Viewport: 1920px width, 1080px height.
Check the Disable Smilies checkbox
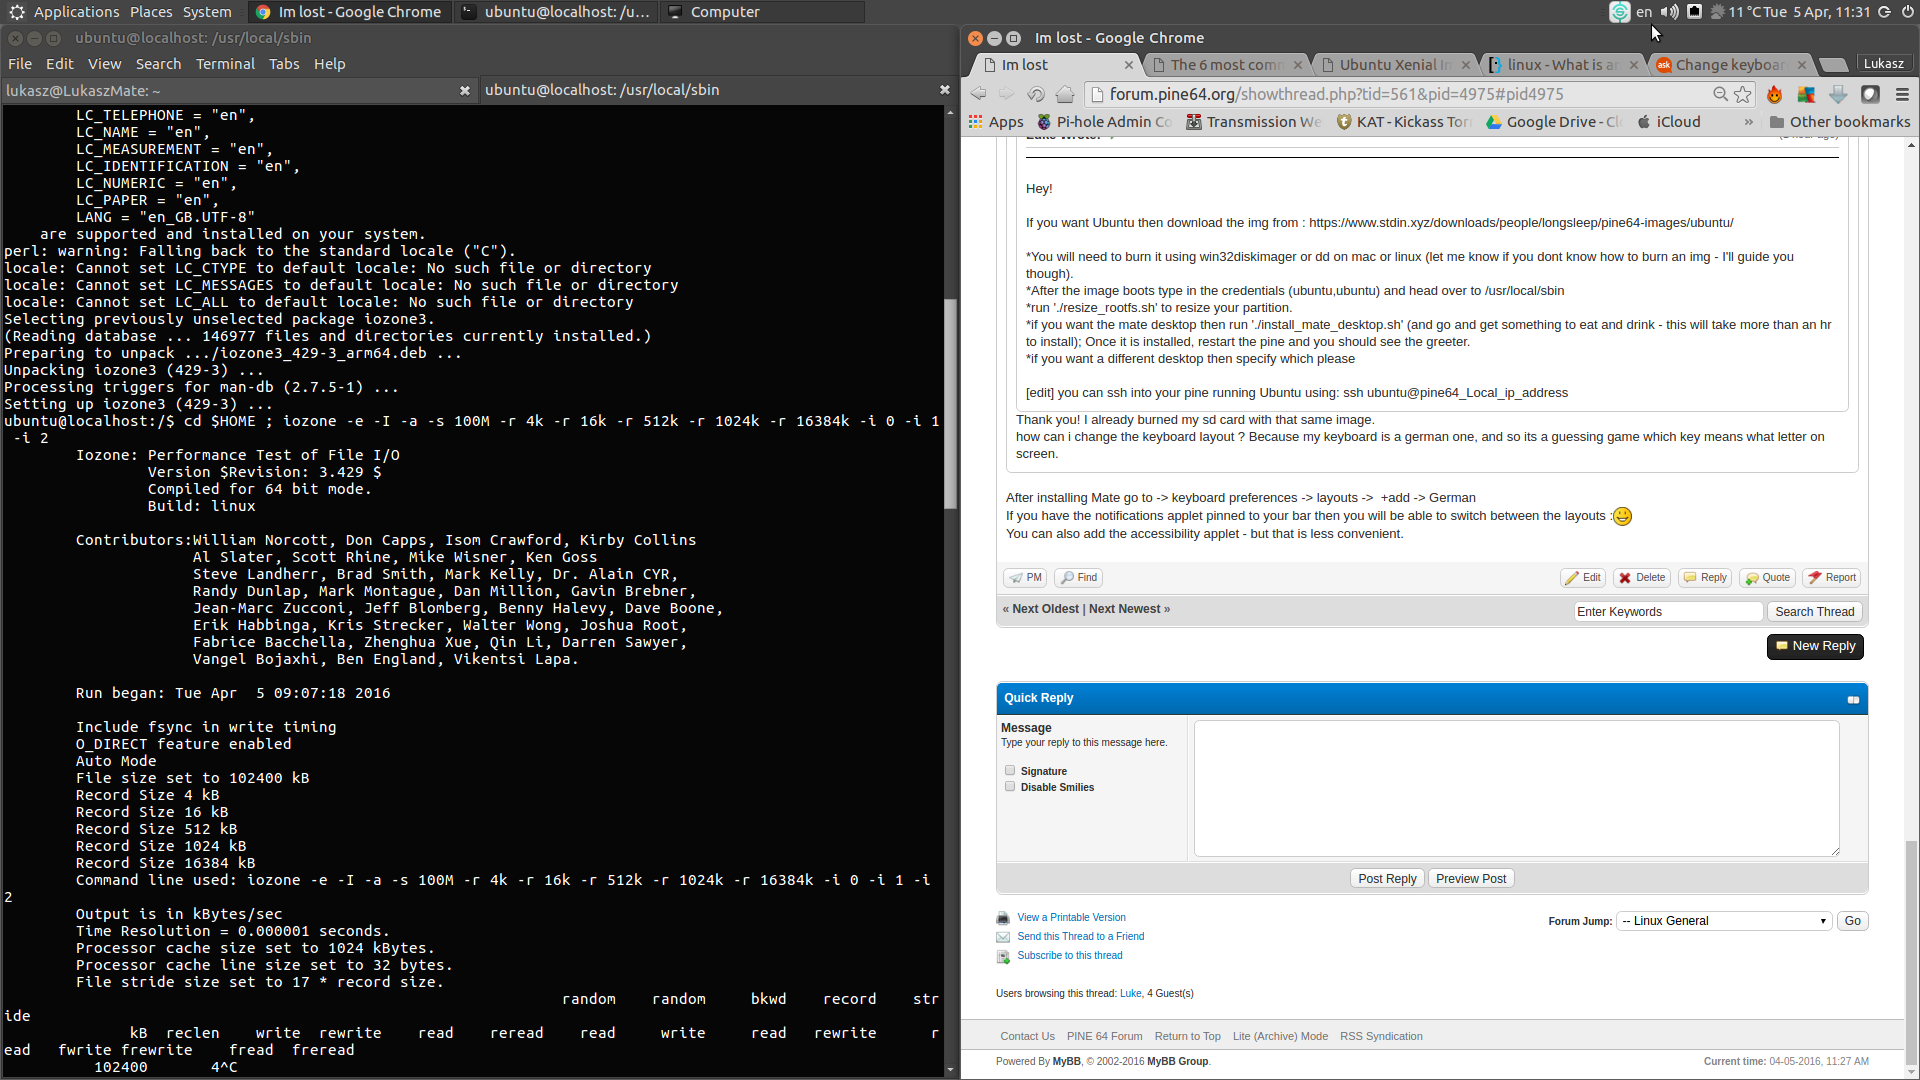coord(1010,786)
